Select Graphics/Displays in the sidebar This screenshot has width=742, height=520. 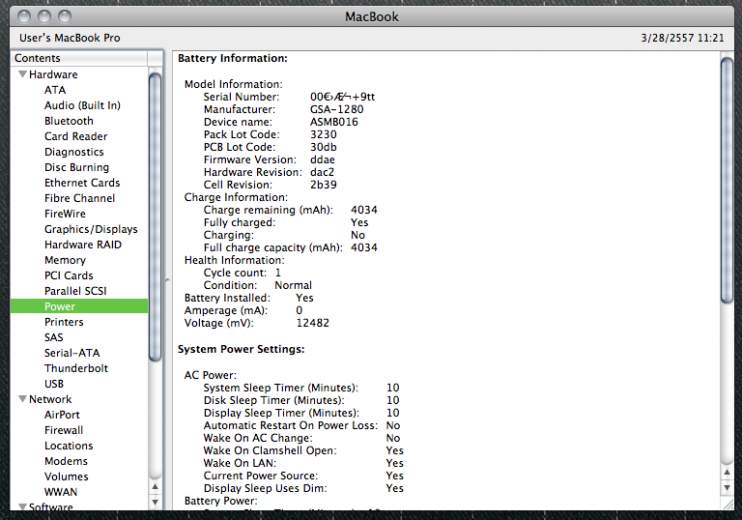[x=91, y=229]
